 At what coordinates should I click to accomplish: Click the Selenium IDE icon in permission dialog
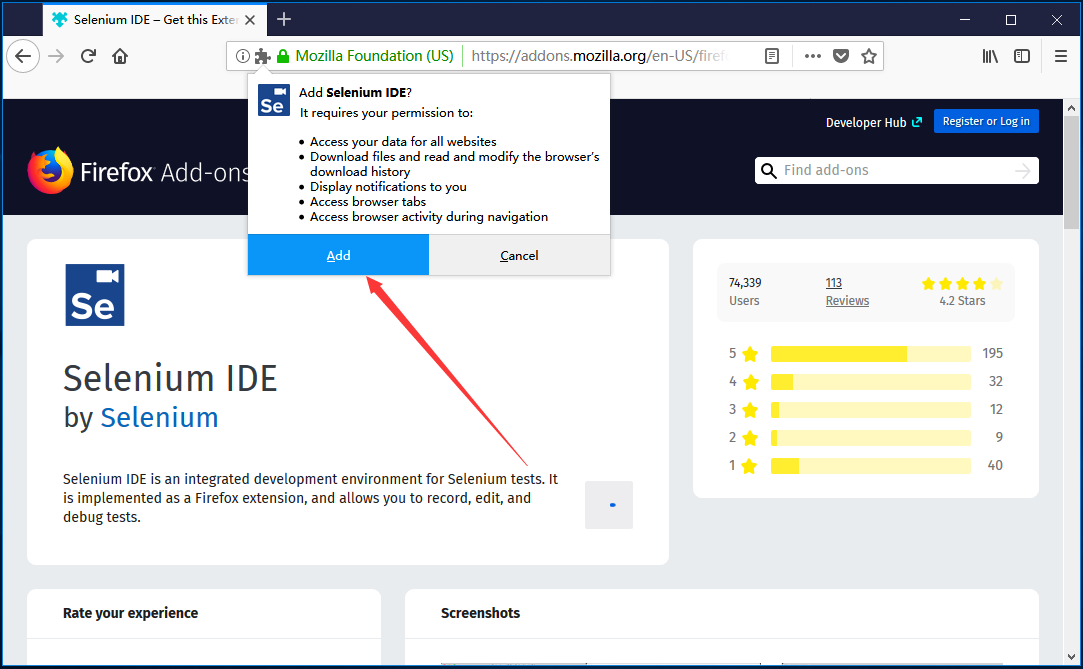[x=274, y=100]
